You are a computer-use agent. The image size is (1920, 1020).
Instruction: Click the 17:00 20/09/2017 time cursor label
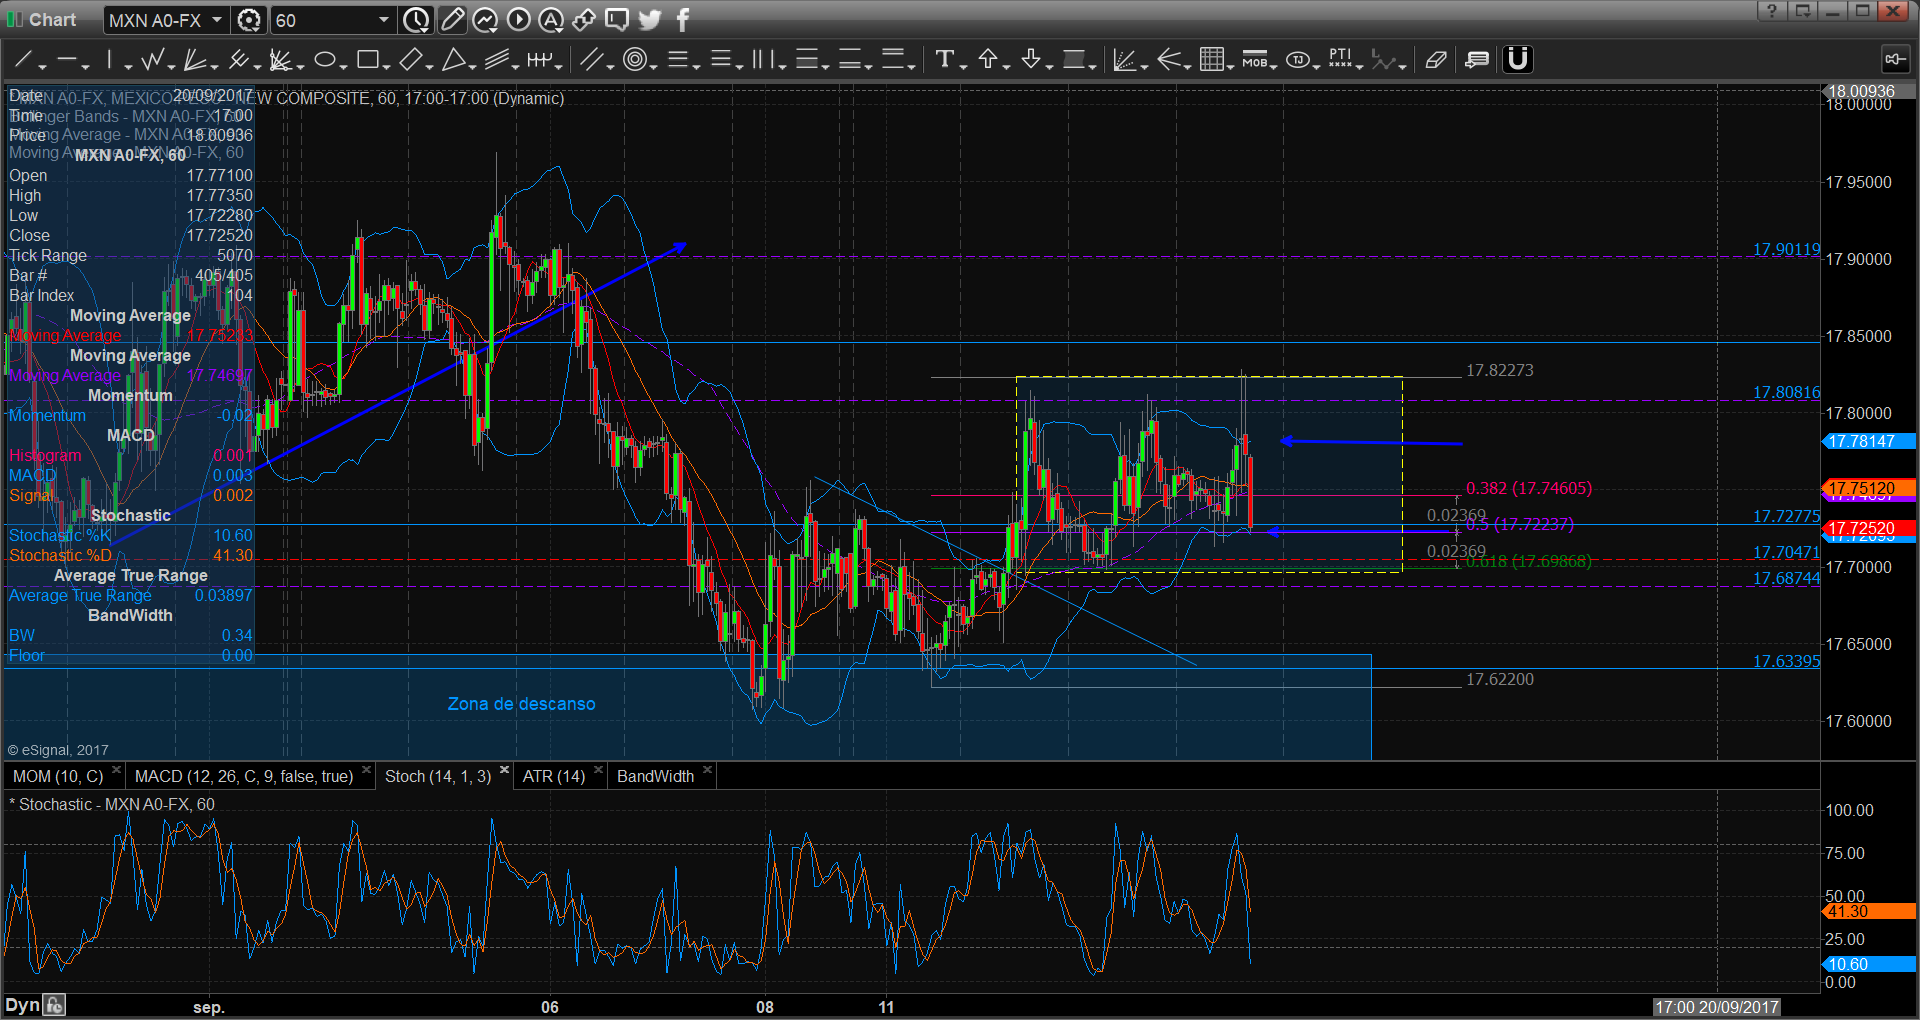pos(1716,1007)
